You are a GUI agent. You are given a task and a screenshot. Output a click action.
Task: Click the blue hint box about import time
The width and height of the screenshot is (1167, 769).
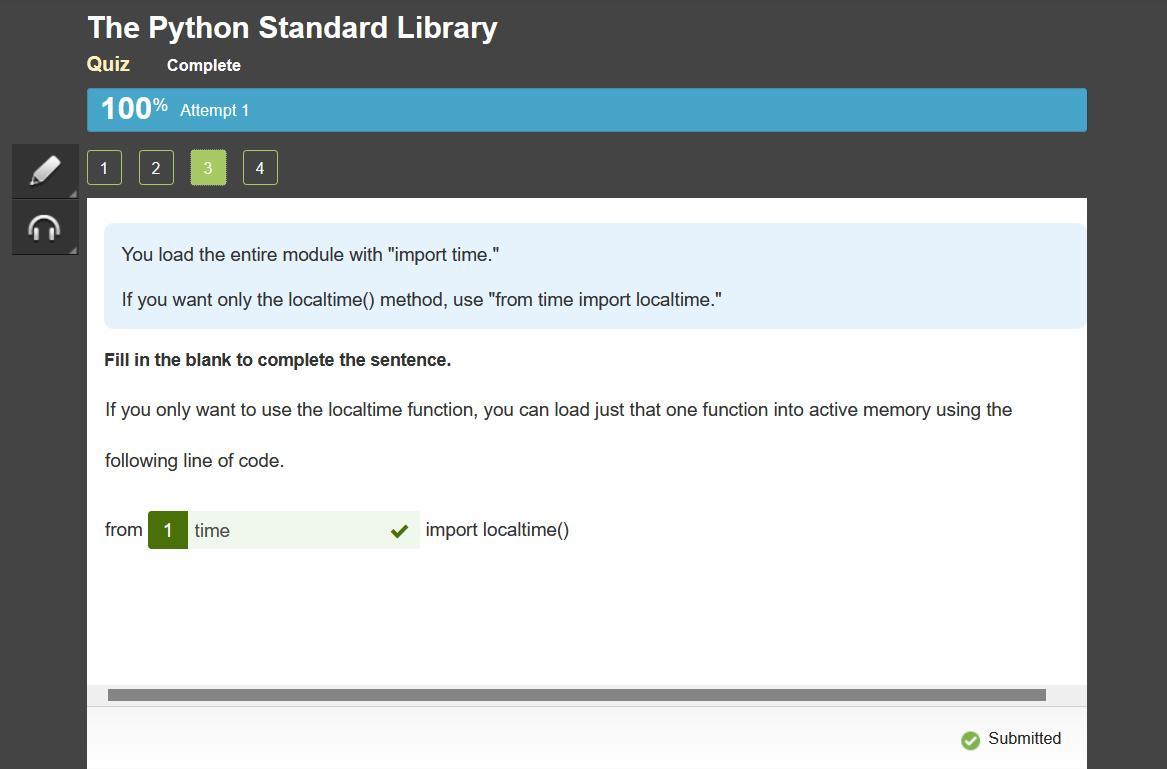click(594, 276)
